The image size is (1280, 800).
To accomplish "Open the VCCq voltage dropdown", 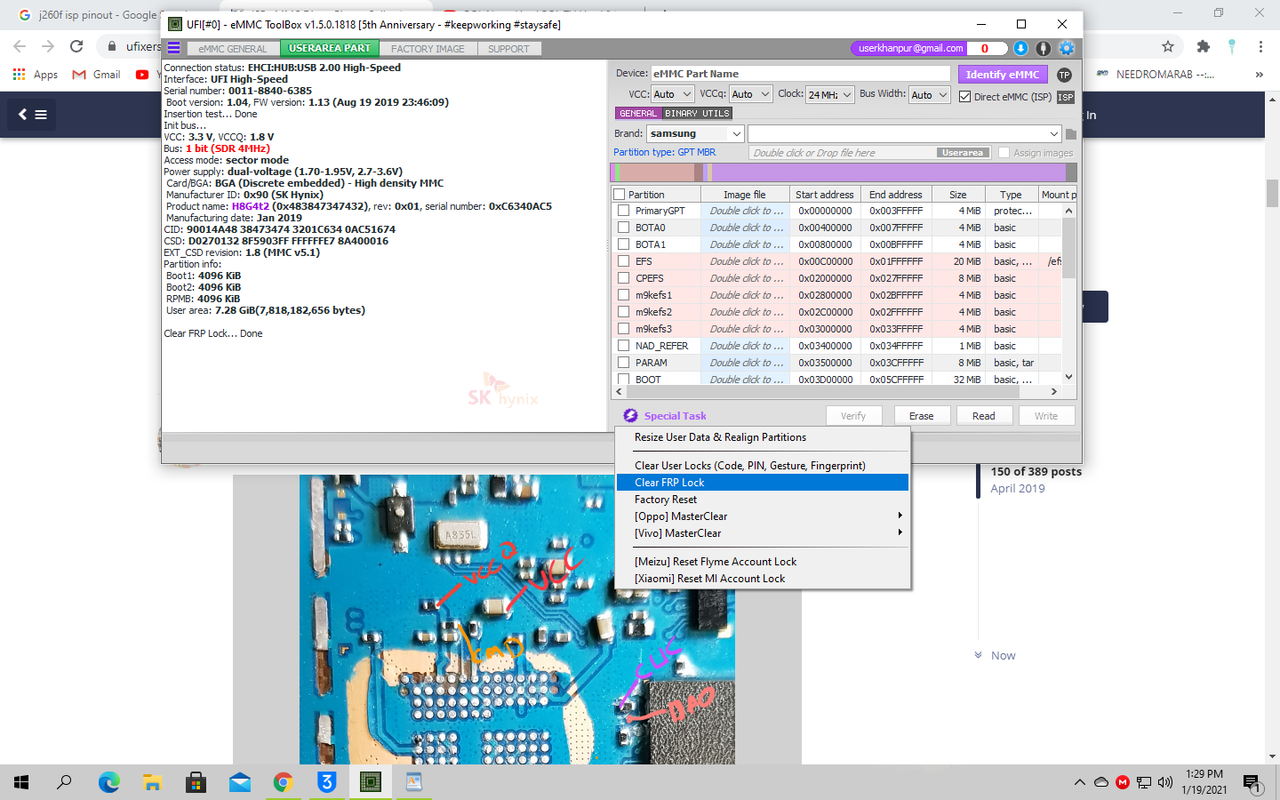I will [x=750, y=94].
